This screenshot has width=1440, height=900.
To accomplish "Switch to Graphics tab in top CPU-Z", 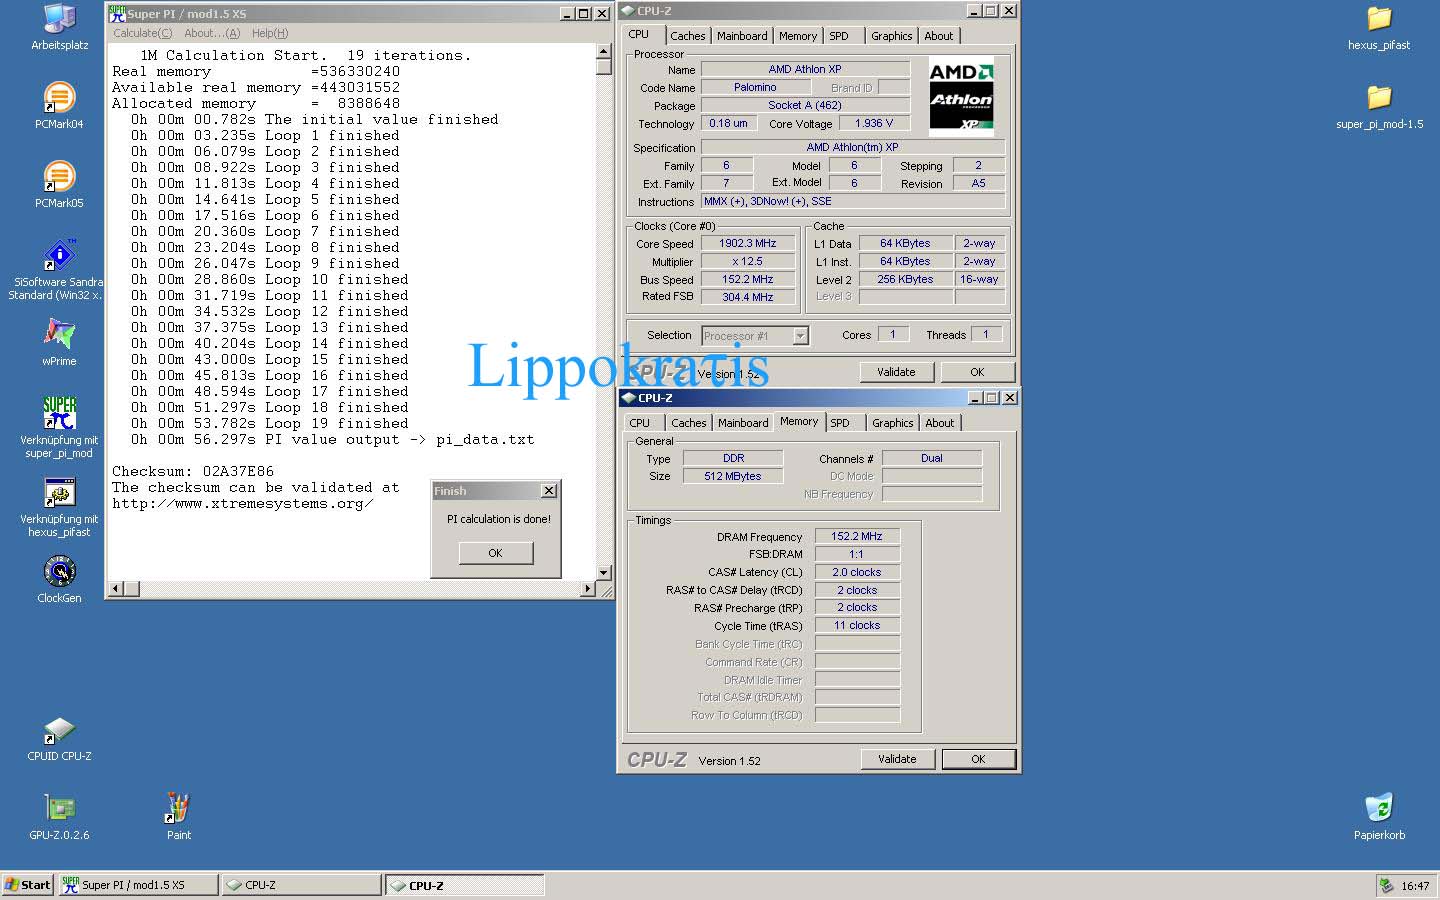I will [x=891, y=36].
